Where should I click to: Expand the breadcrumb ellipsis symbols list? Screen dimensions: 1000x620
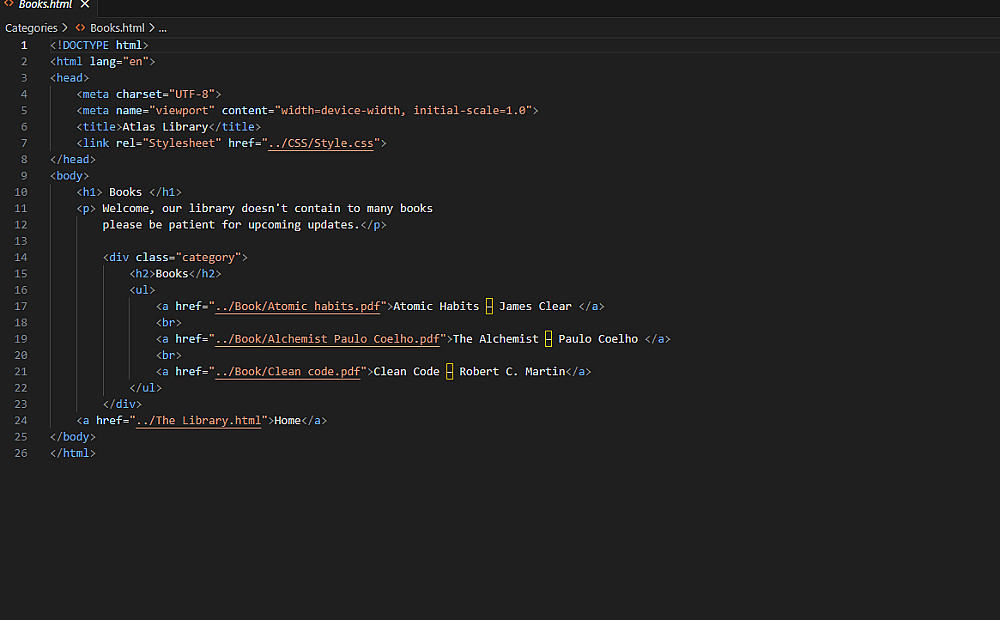[x=162, y=28]
